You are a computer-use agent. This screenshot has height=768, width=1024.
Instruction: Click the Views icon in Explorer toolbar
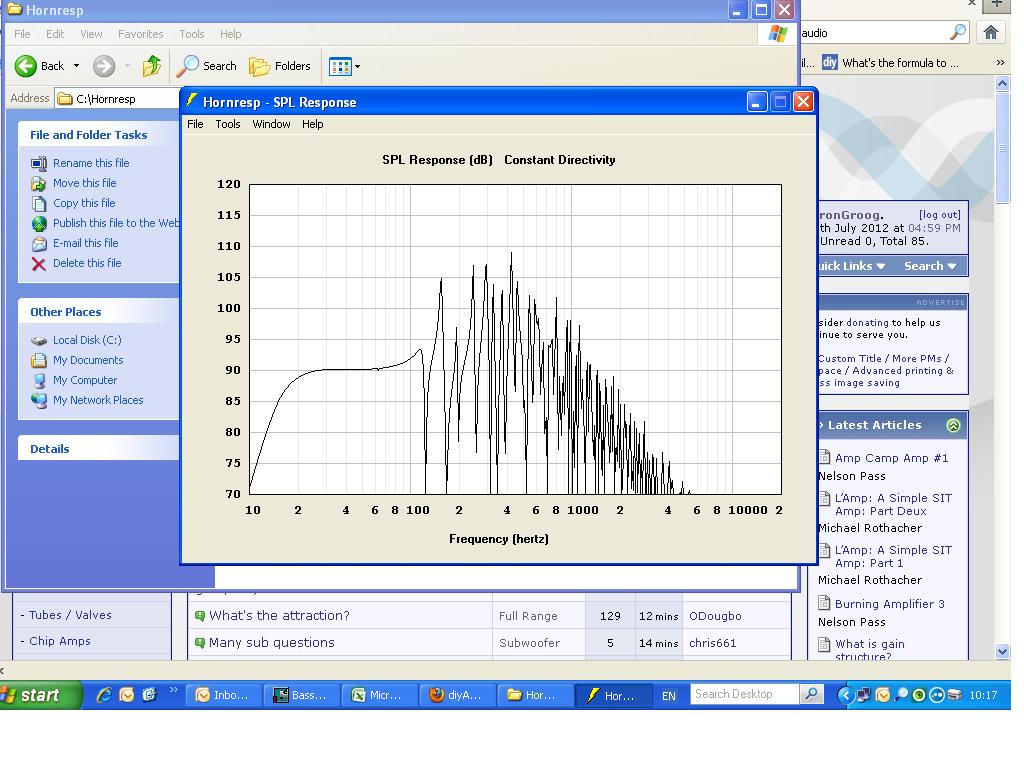tap(340, 66)
